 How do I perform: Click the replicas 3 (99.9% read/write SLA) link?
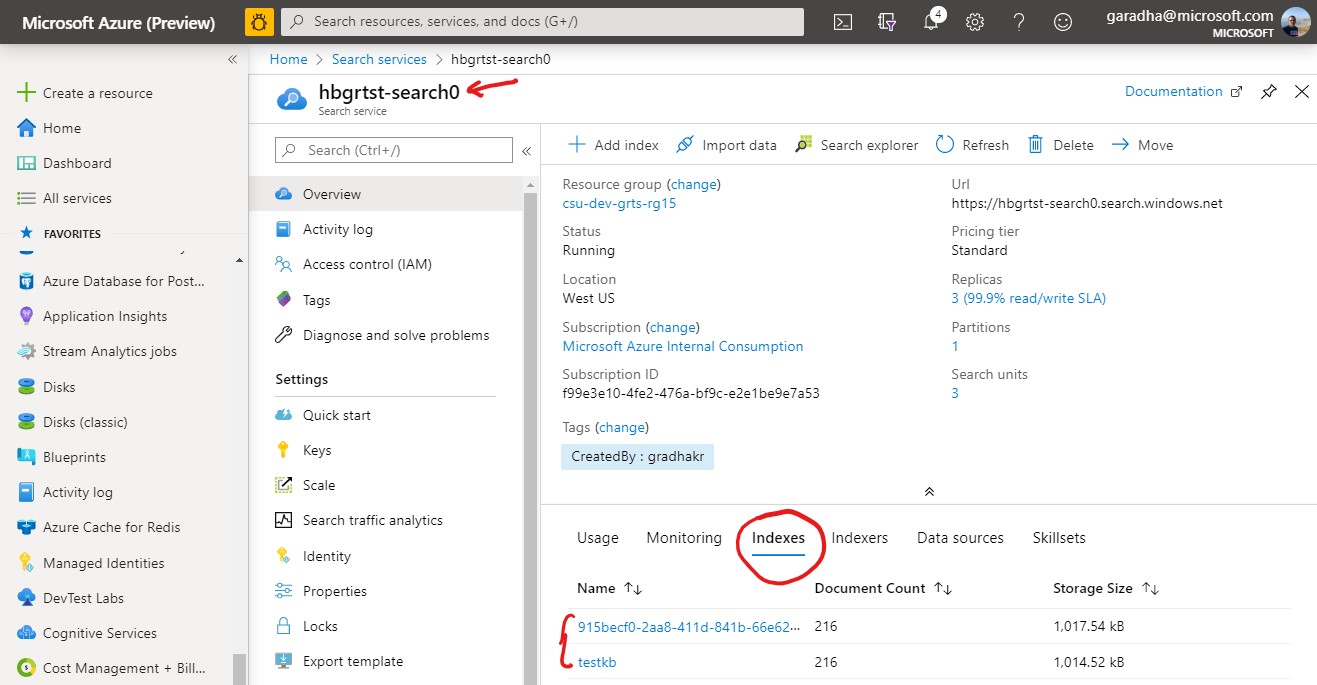(x=1029, y=298)
